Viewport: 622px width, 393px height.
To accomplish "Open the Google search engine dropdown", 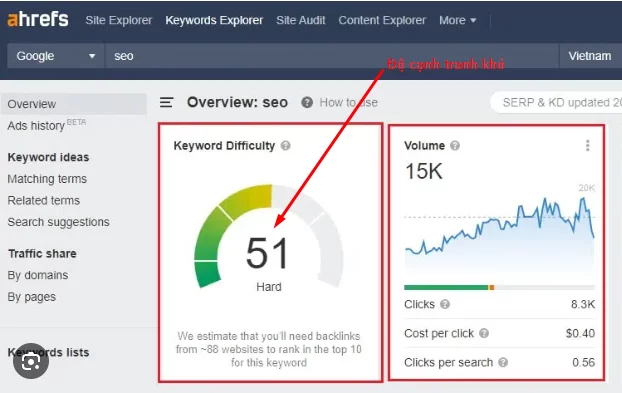I will (x=56, y=56).
